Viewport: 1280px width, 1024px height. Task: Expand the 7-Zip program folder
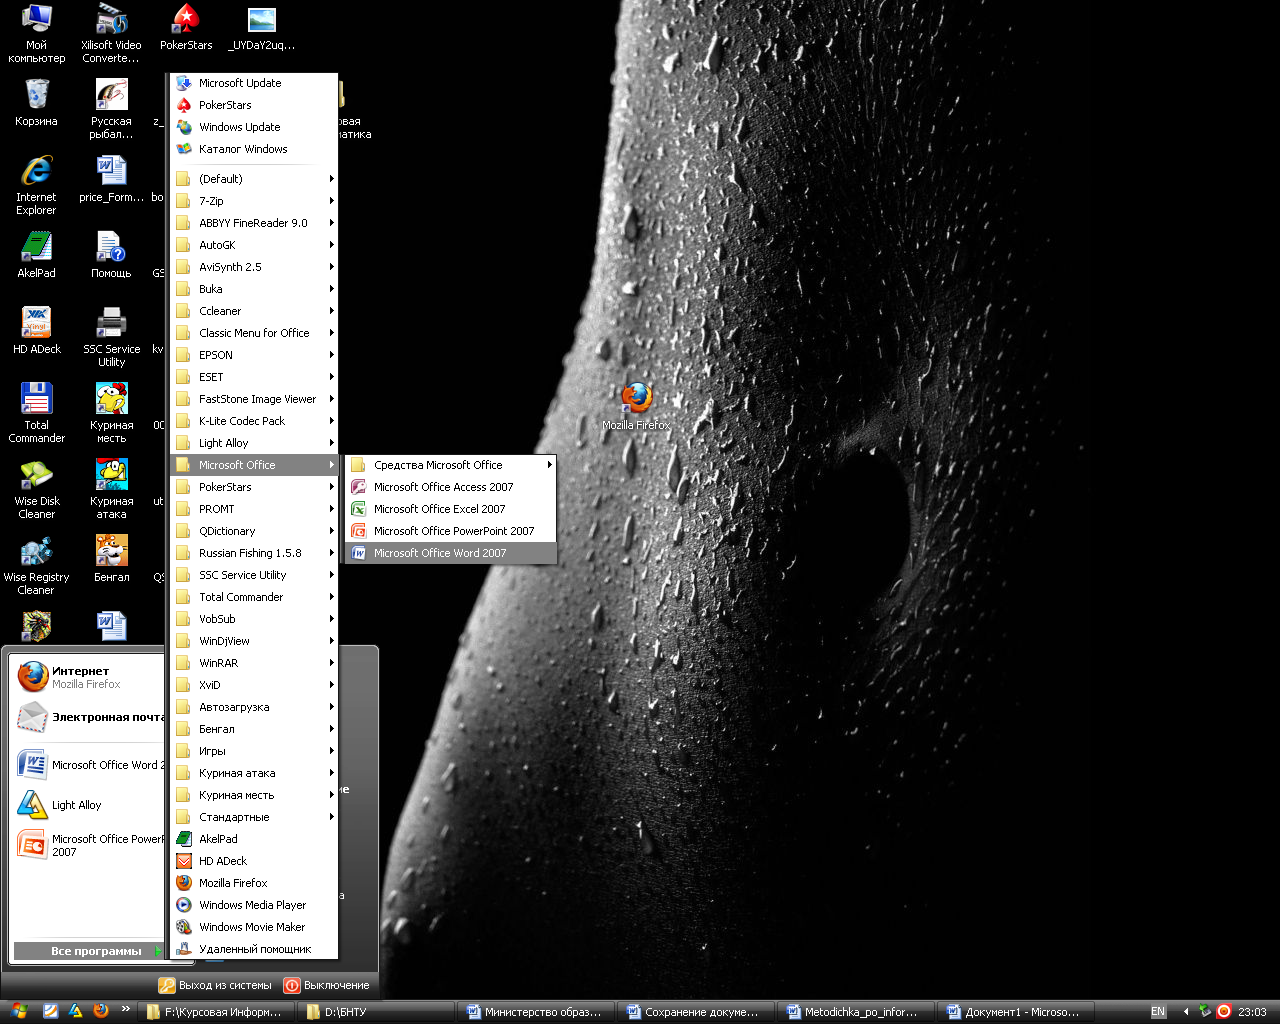coord(254,201)
